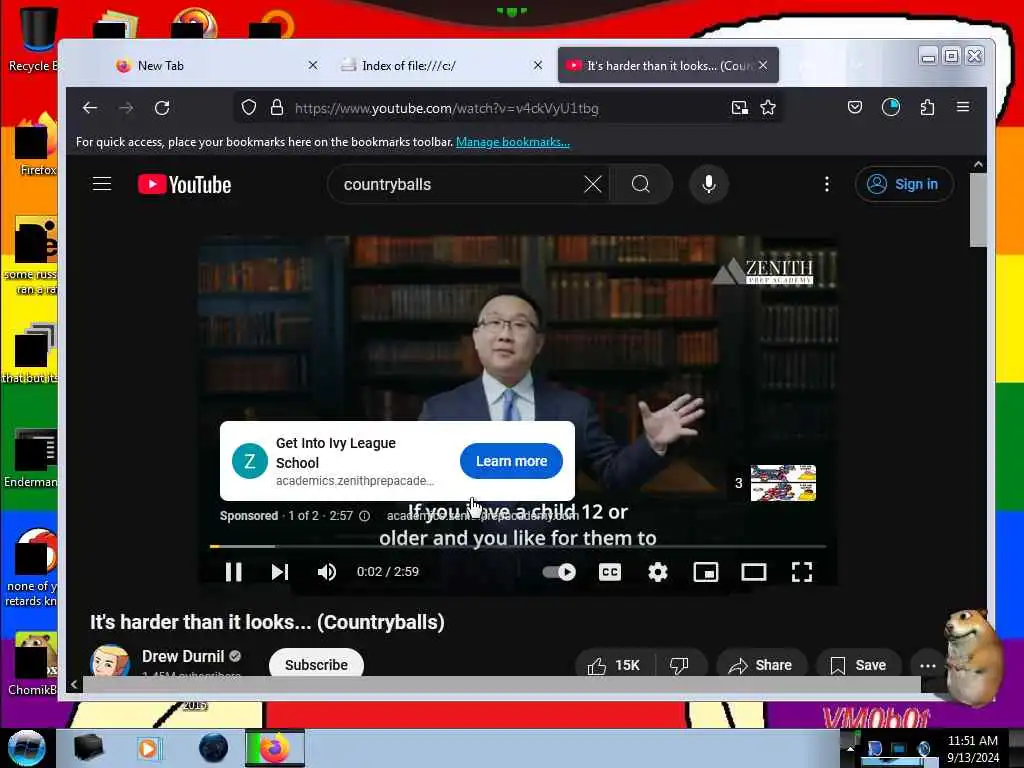Dislike the video
The height and width of the screenshot is (768, 1024).
[x=679, y=665]
